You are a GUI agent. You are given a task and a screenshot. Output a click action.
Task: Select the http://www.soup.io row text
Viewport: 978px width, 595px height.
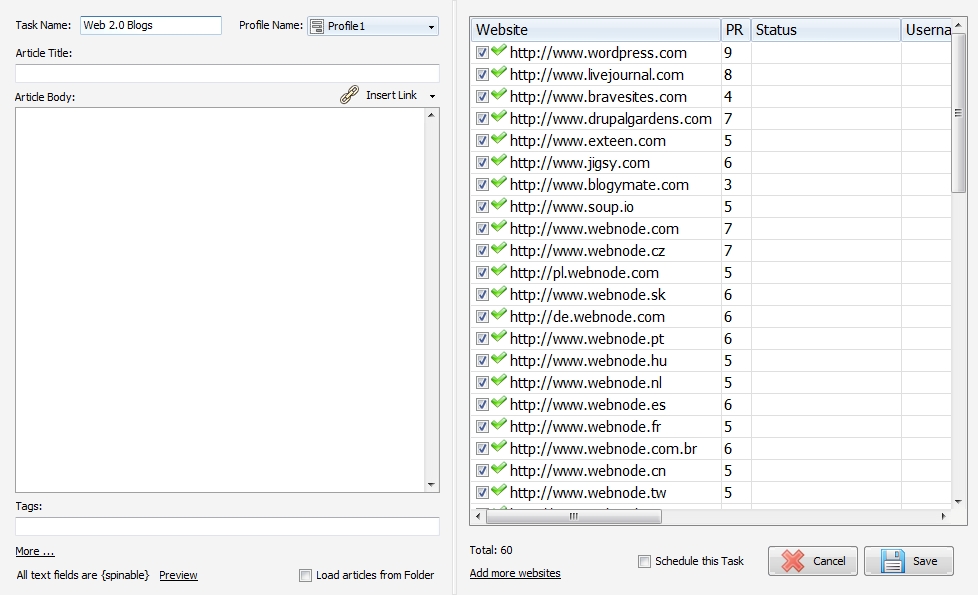click(571, 207)
